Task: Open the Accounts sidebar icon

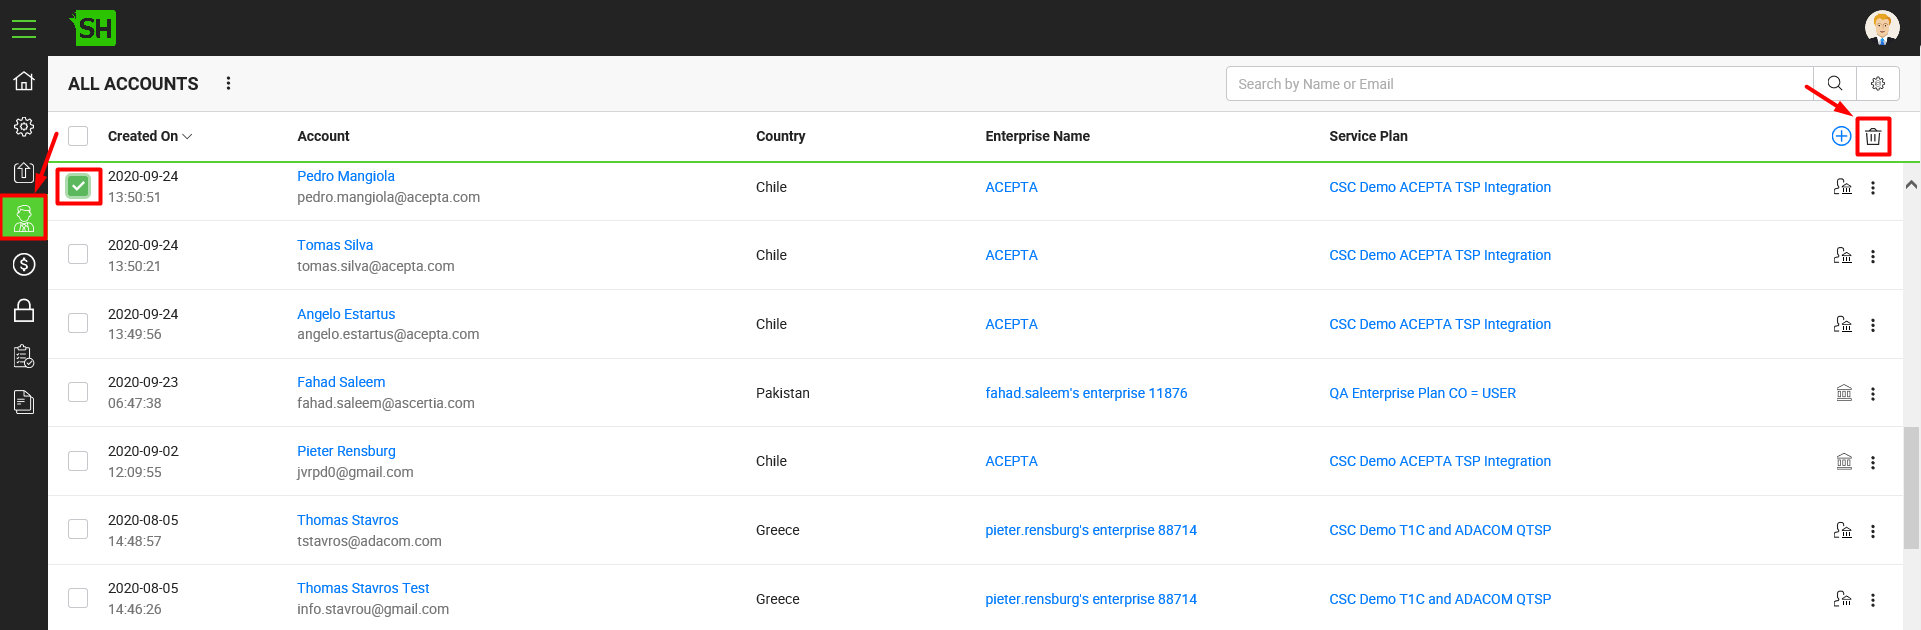Action: [x=24, y=217]
